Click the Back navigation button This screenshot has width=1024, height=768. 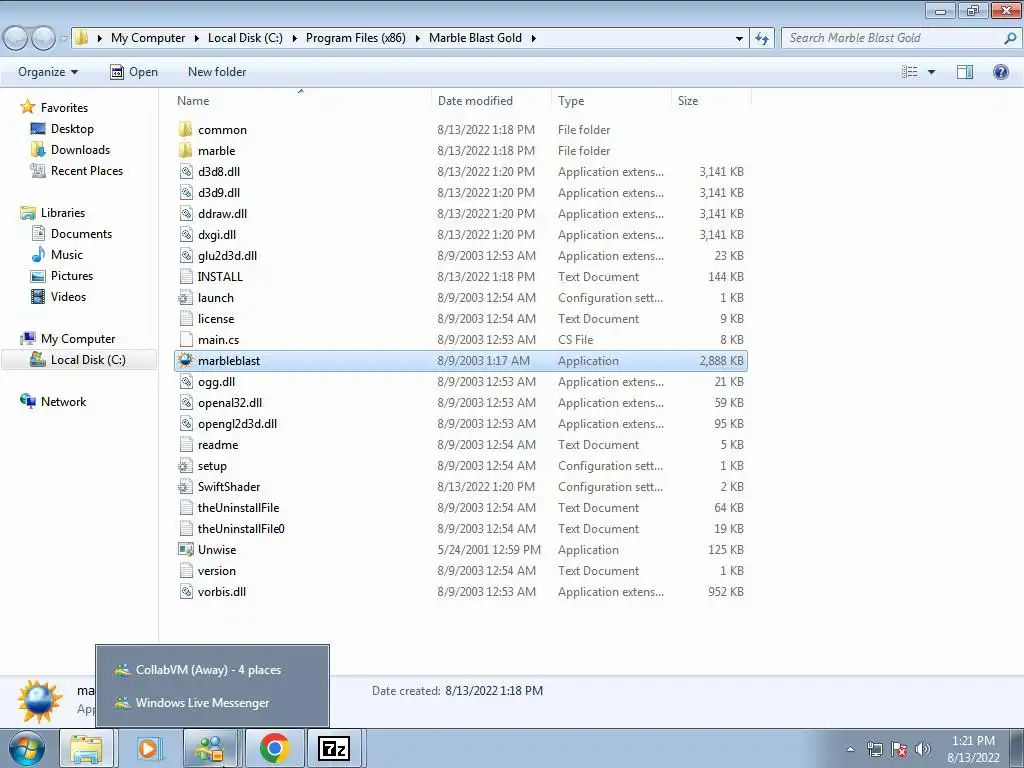tap(16, 39)
